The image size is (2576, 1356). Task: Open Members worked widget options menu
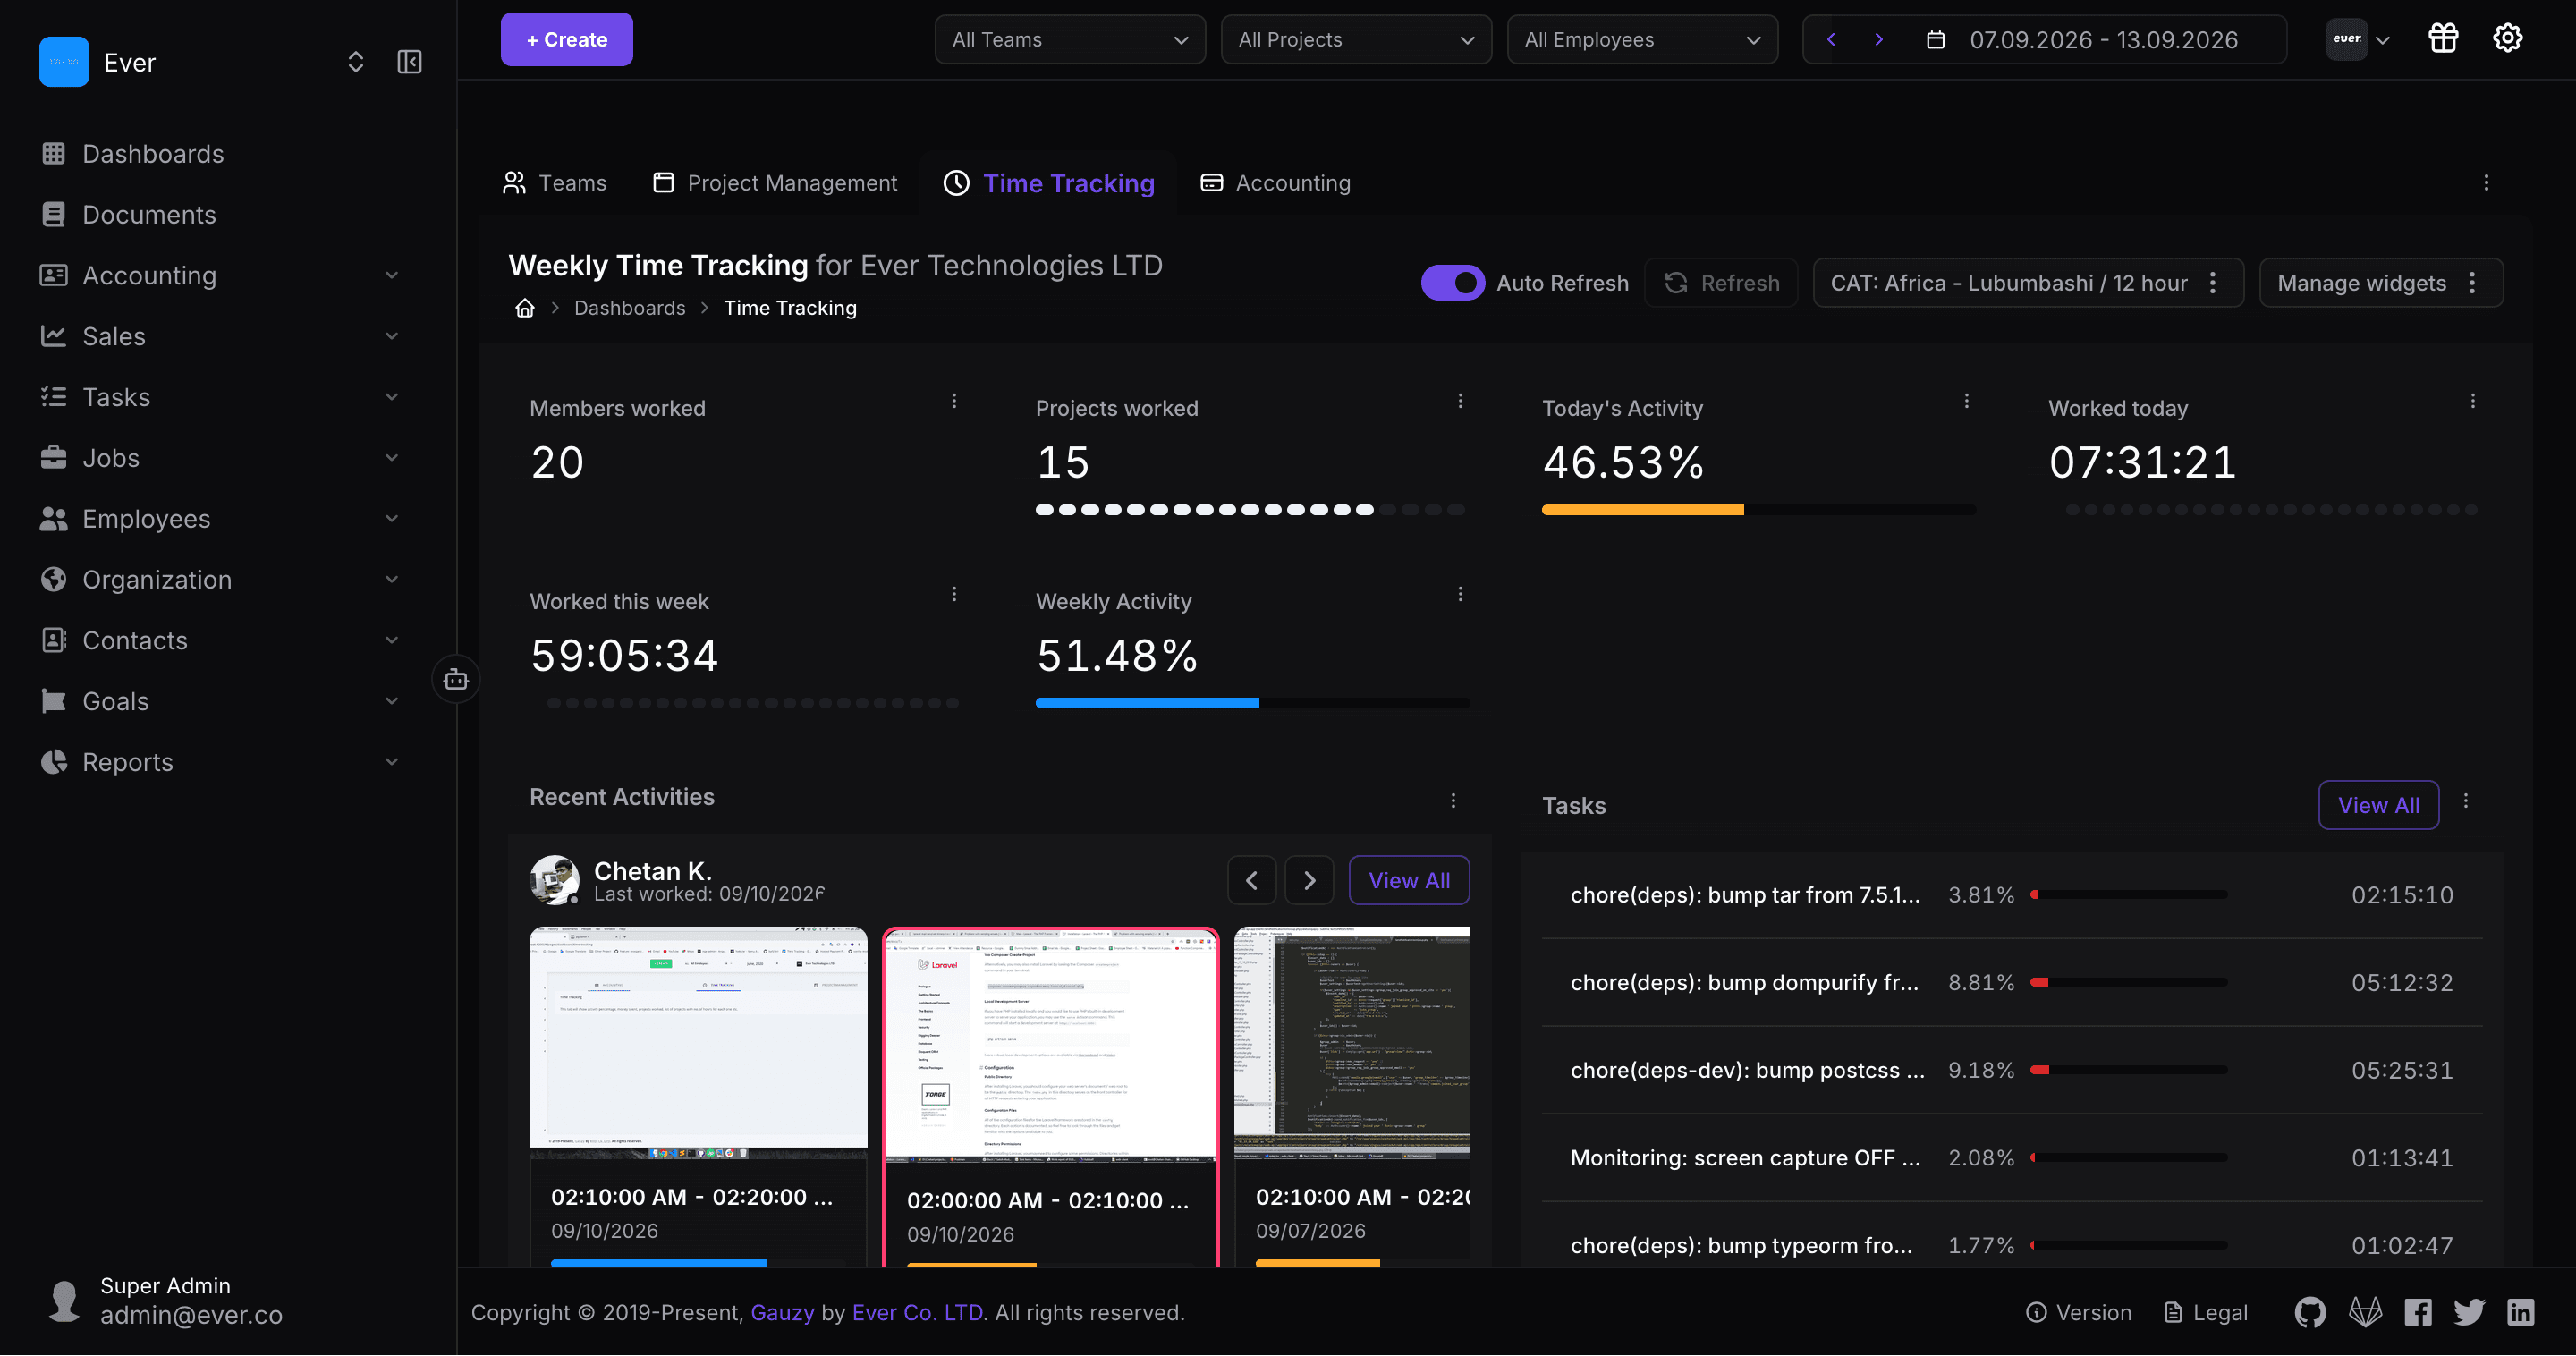(954, 401)
